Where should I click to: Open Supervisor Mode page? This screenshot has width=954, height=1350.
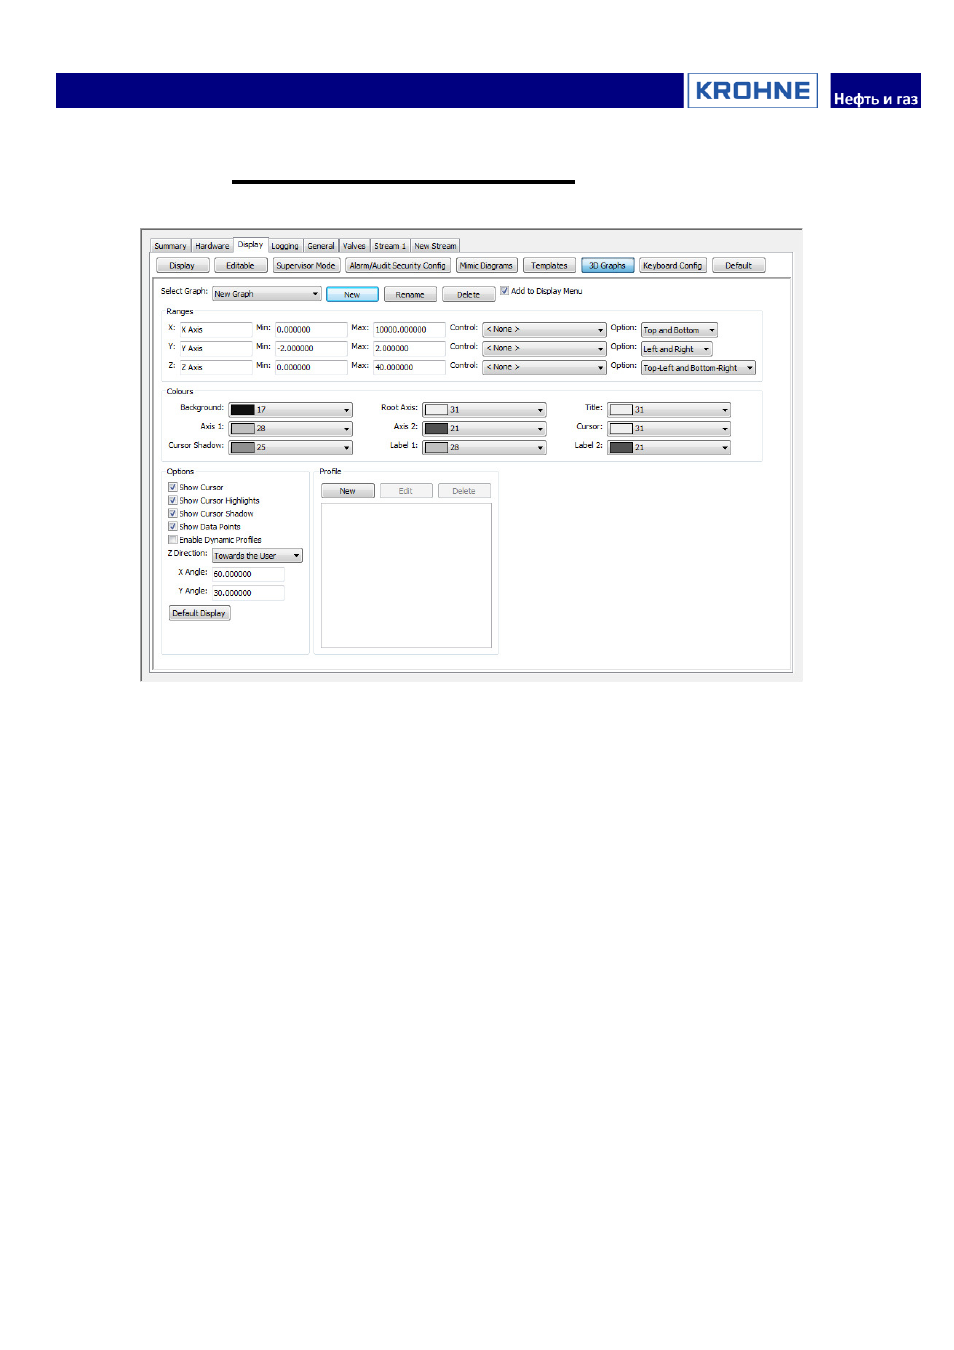click(x=306, y=266)
